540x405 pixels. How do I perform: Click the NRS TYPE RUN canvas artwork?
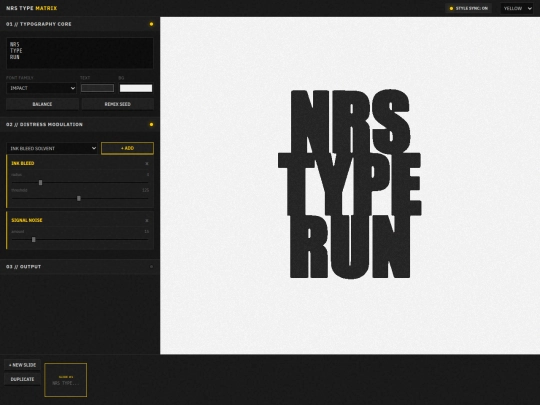pos(350,184)
